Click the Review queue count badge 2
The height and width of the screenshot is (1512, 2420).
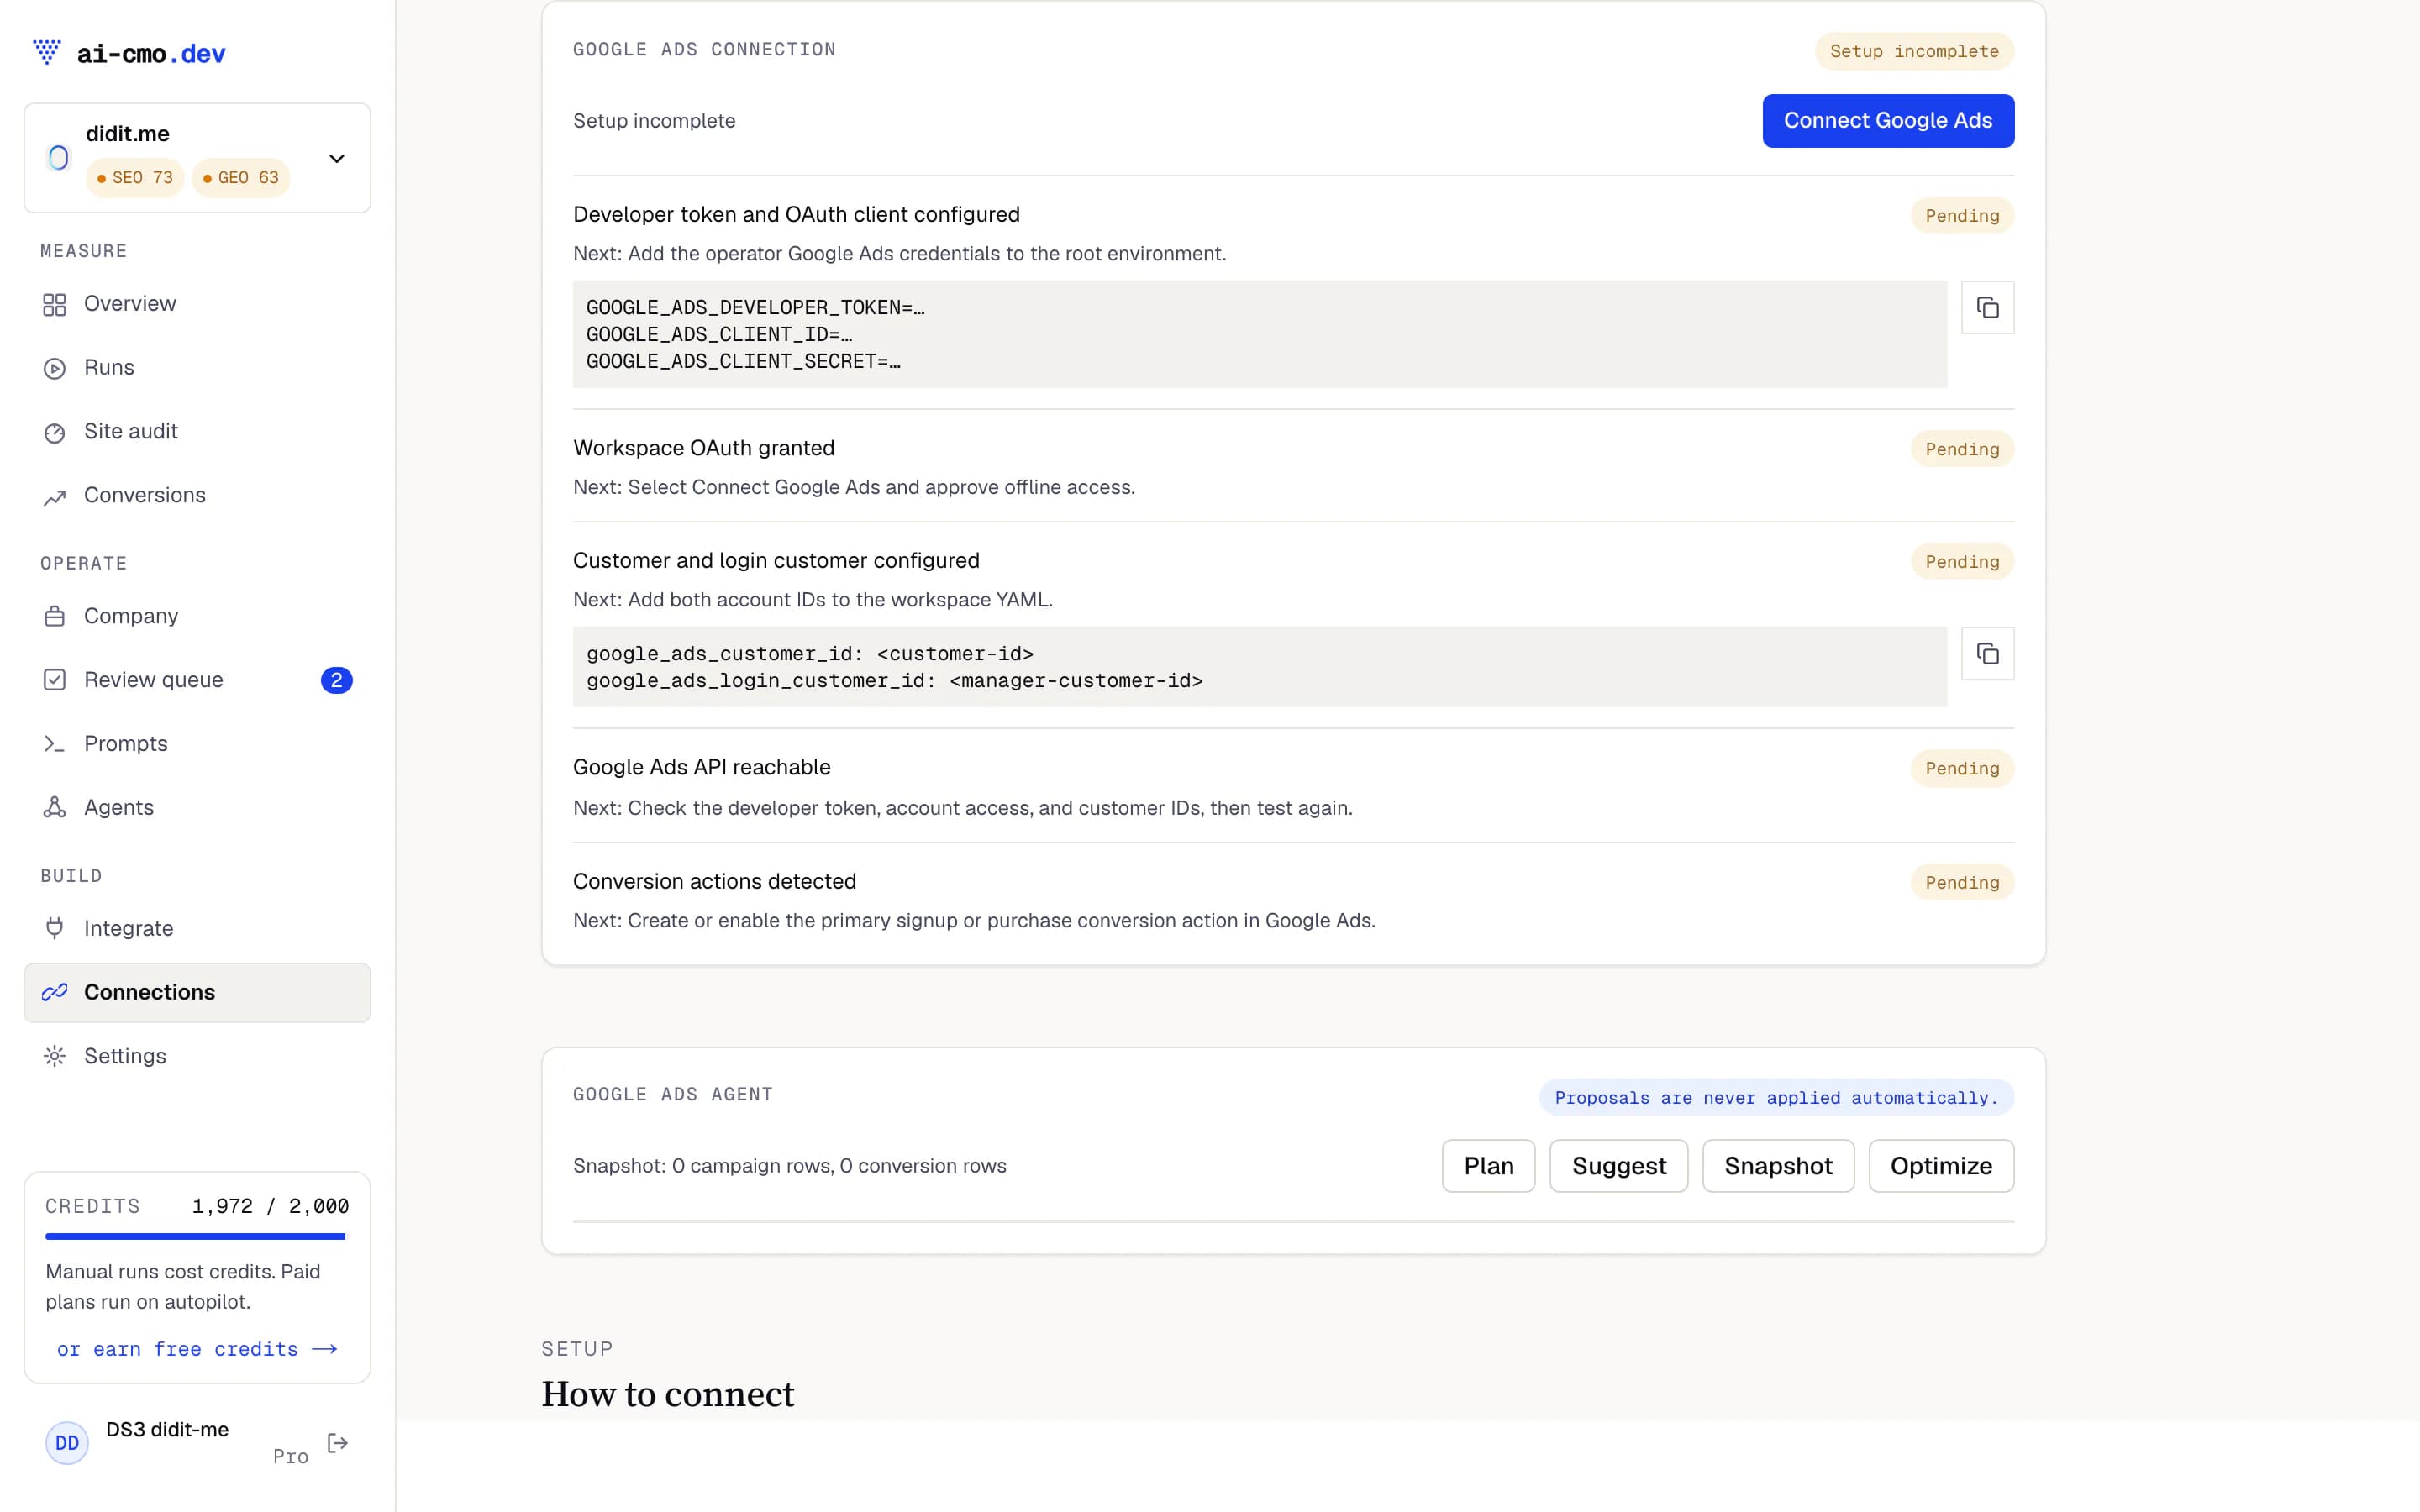[x=336, y=680]
